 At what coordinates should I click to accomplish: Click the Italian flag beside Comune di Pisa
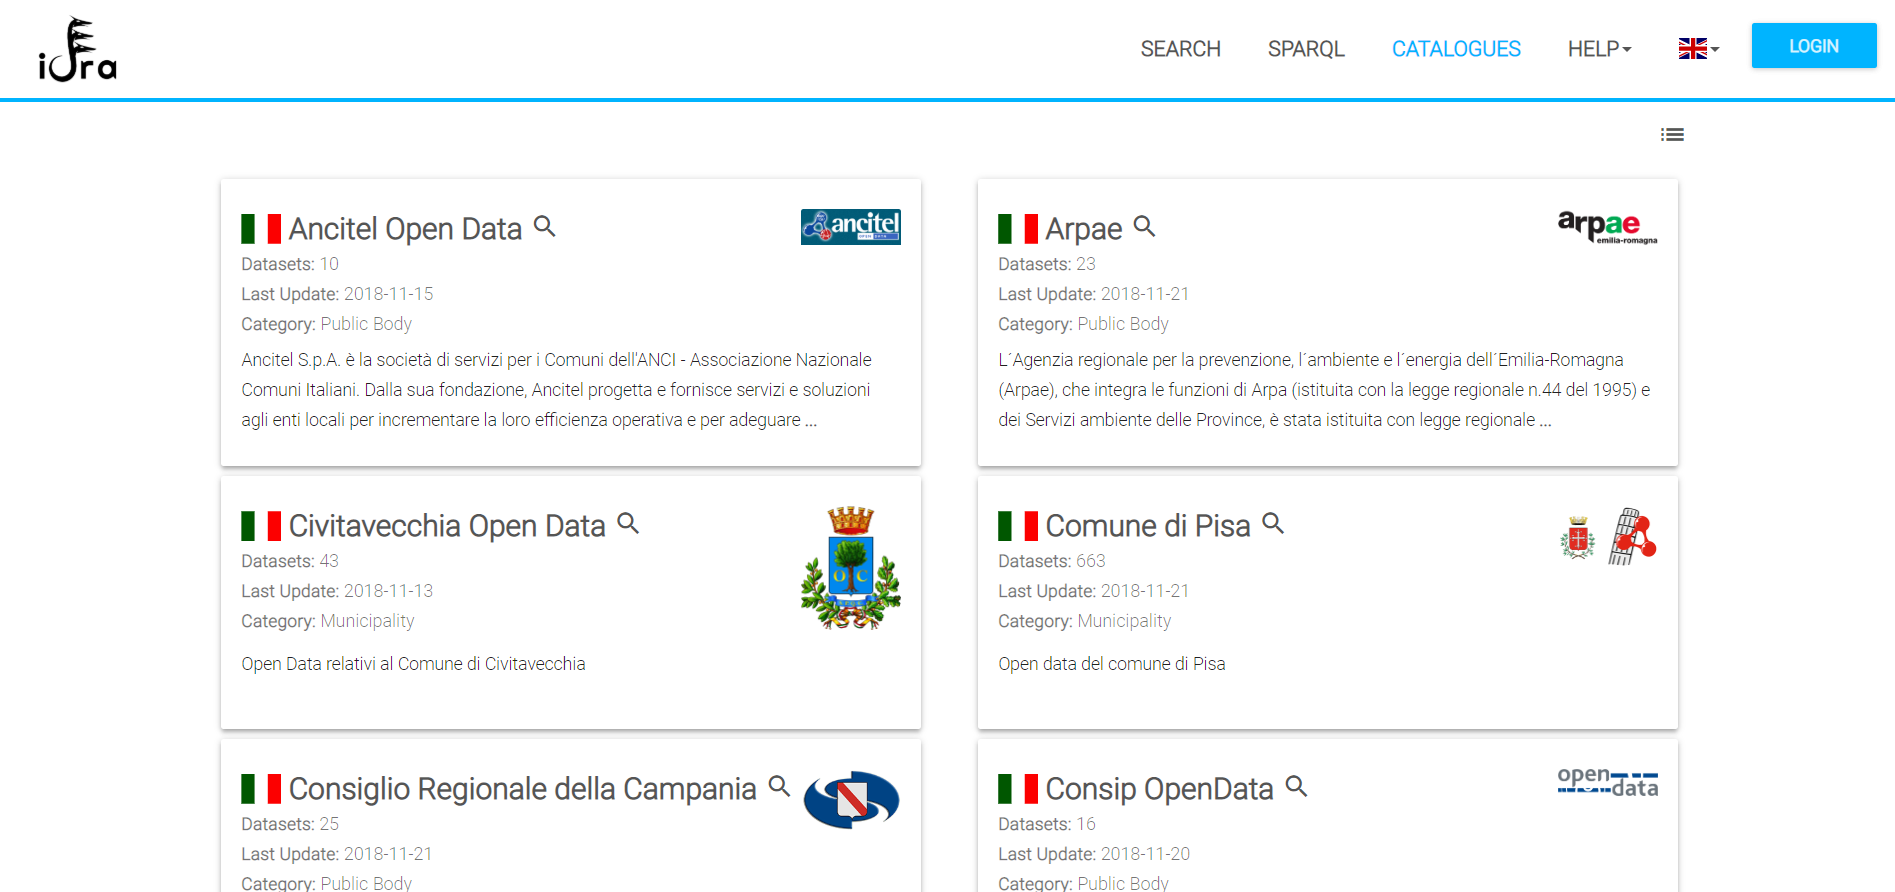point(1018,526)
